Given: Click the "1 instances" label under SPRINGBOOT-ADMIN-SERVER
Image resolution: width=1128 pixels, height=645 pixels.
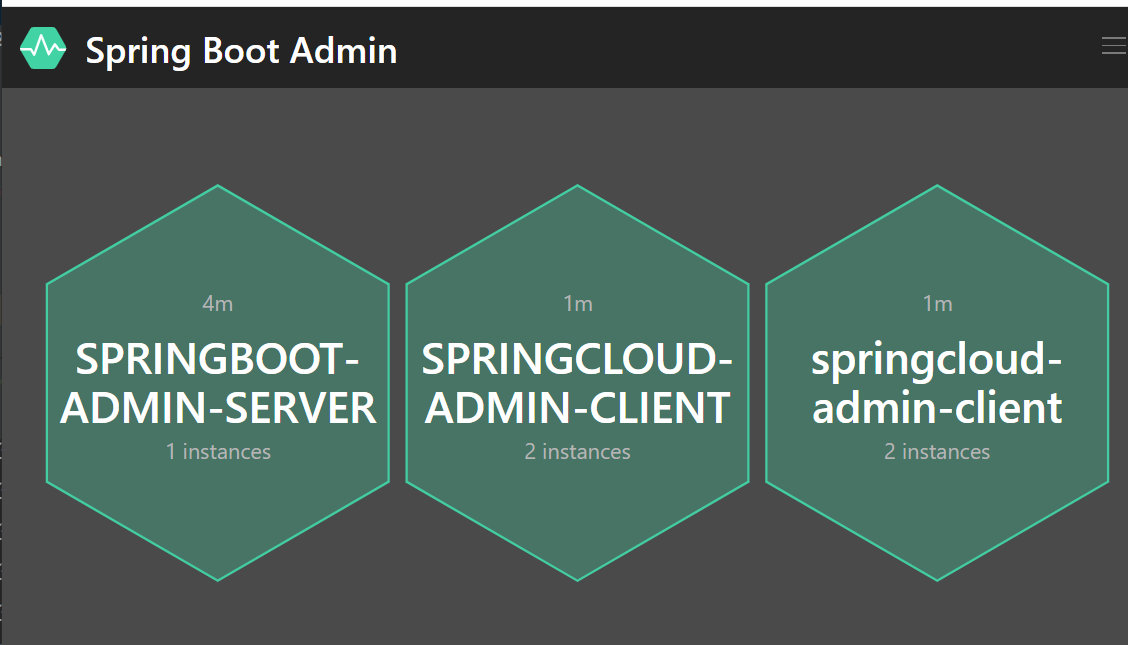Looking at the screenshot, I should point(218,452).
